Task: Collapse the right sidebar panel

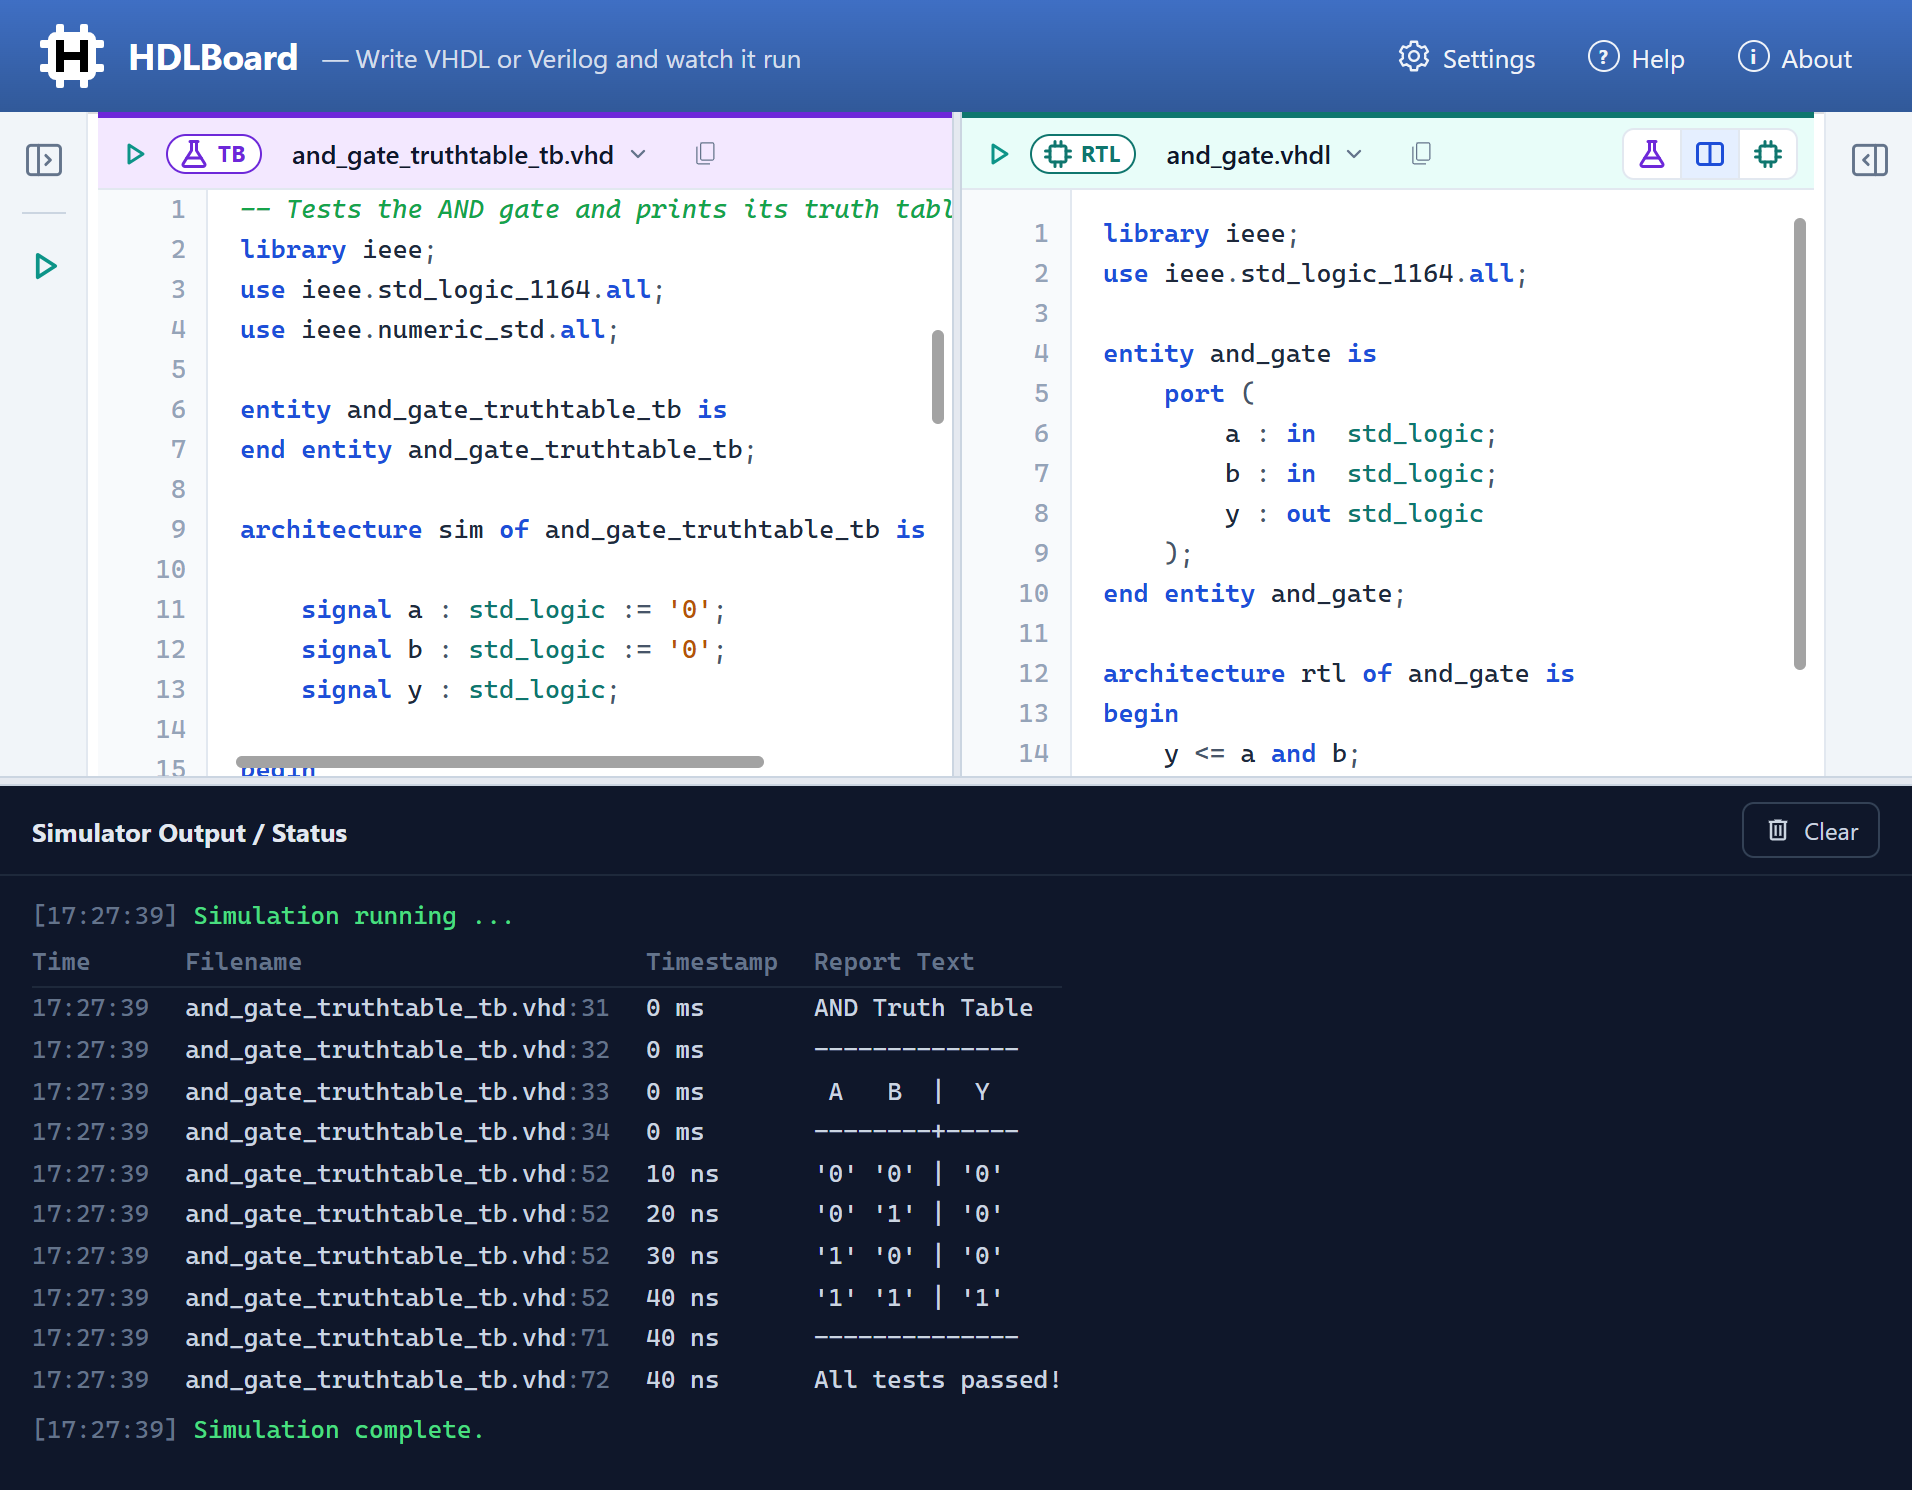Action: [1870, 160]
